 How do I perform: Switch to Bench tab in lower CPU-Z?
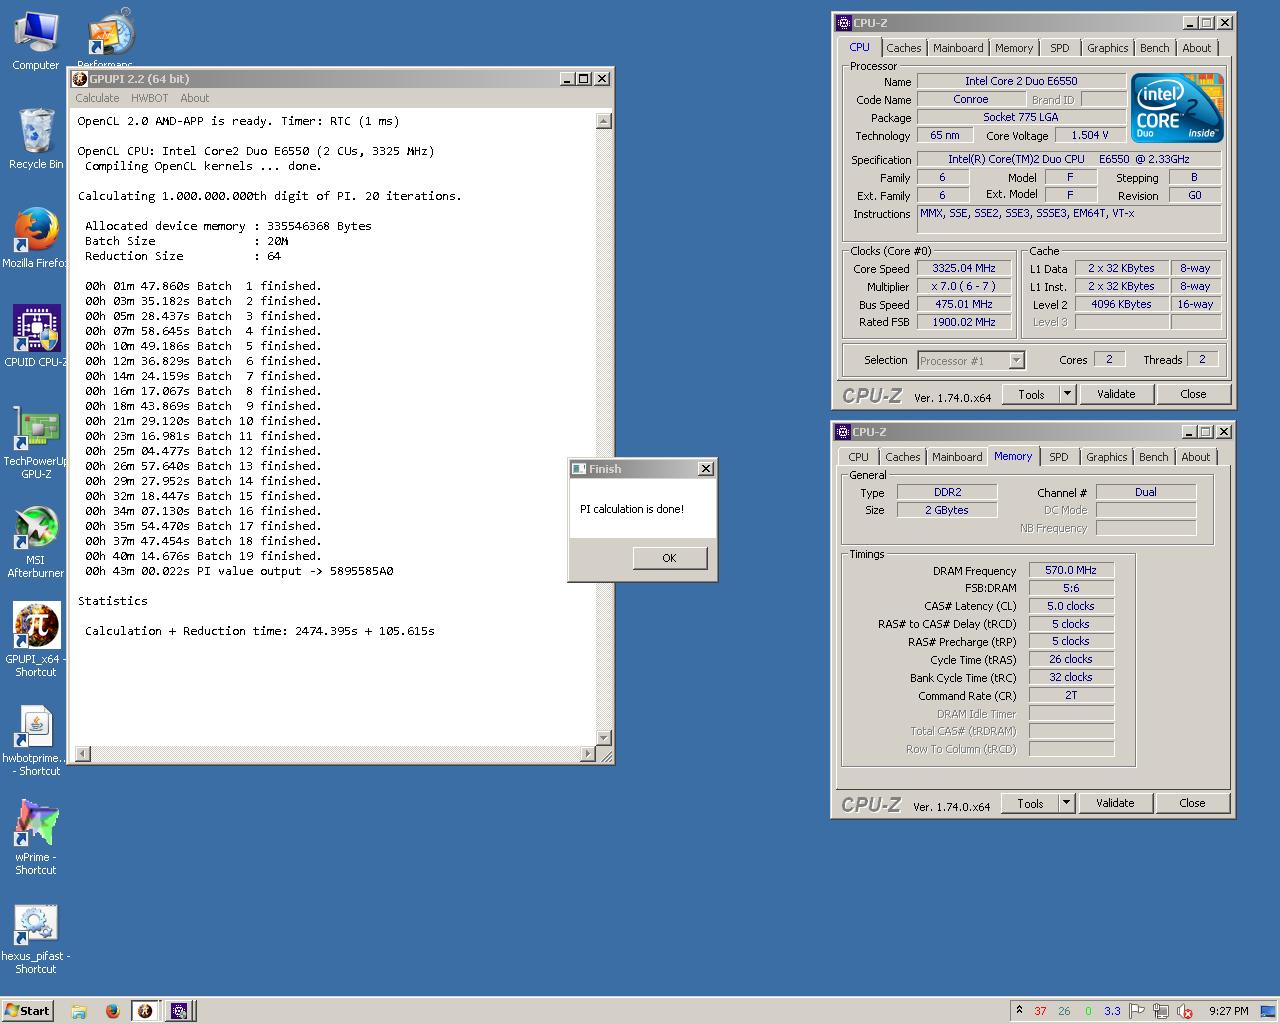coord(1154,457)
